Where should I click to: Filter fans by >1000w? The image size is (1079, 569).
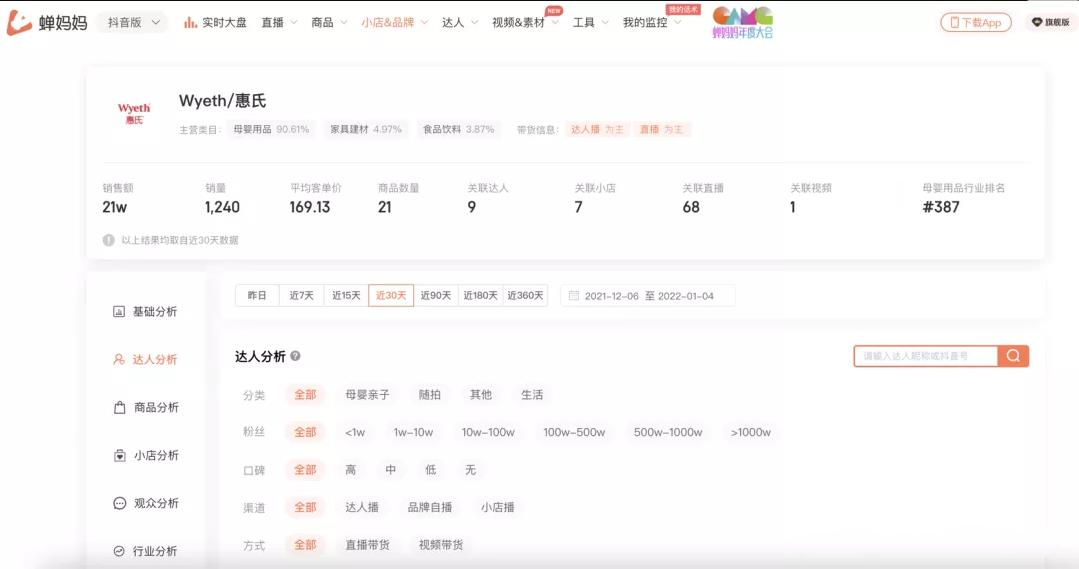pyautogui.click(x=751, y=432)
